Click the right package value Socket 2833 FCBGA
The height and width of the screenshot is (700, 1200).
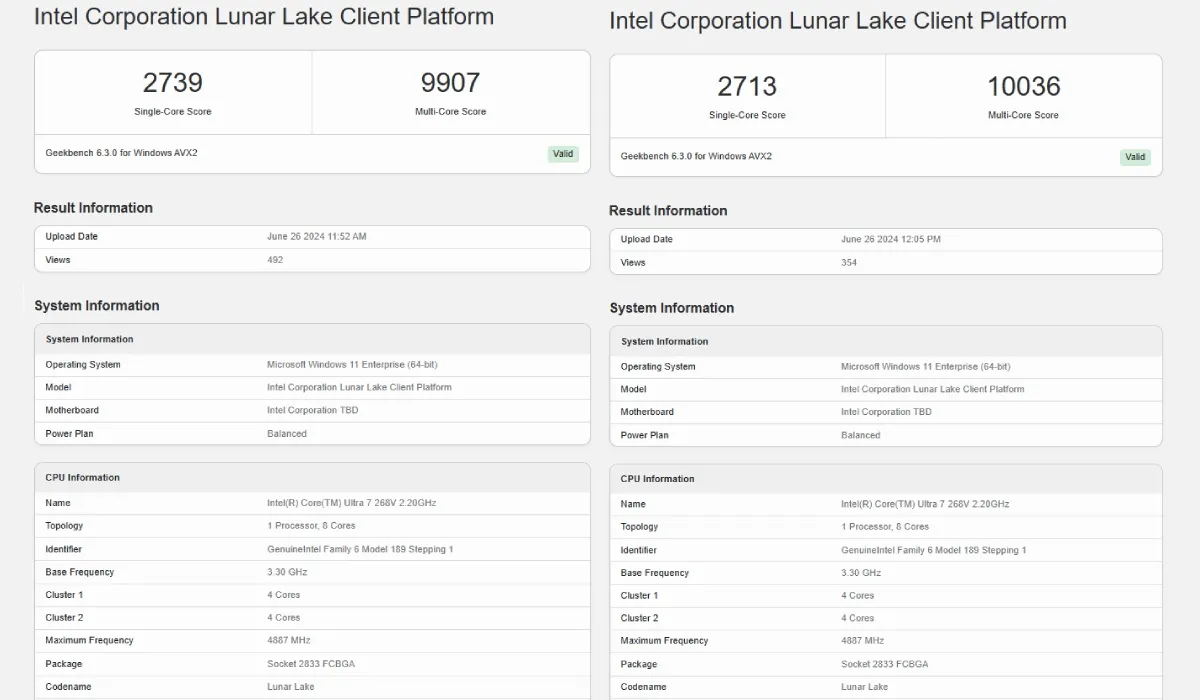885,665
